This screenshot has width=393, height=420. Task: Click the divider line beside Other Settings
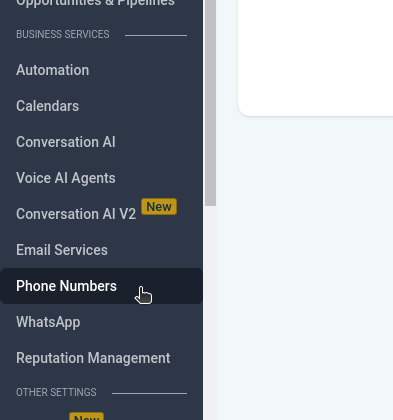point(149,394)
